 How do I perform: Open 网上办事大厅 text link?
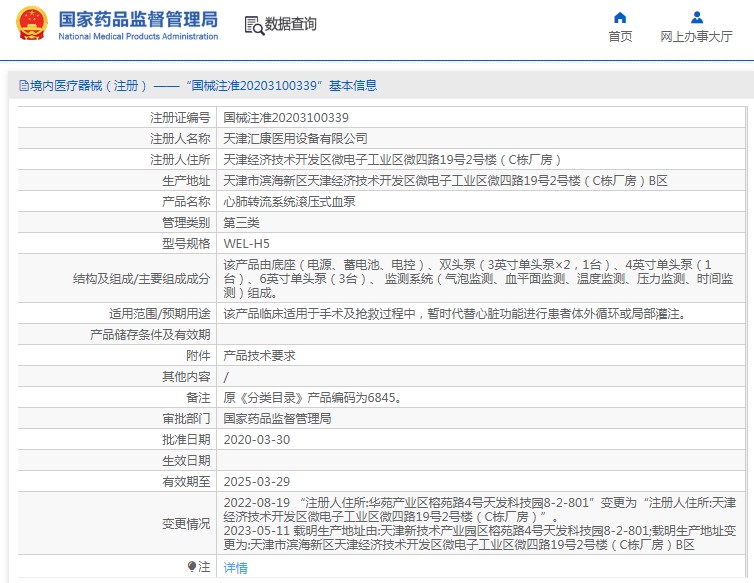pos(696,37)
